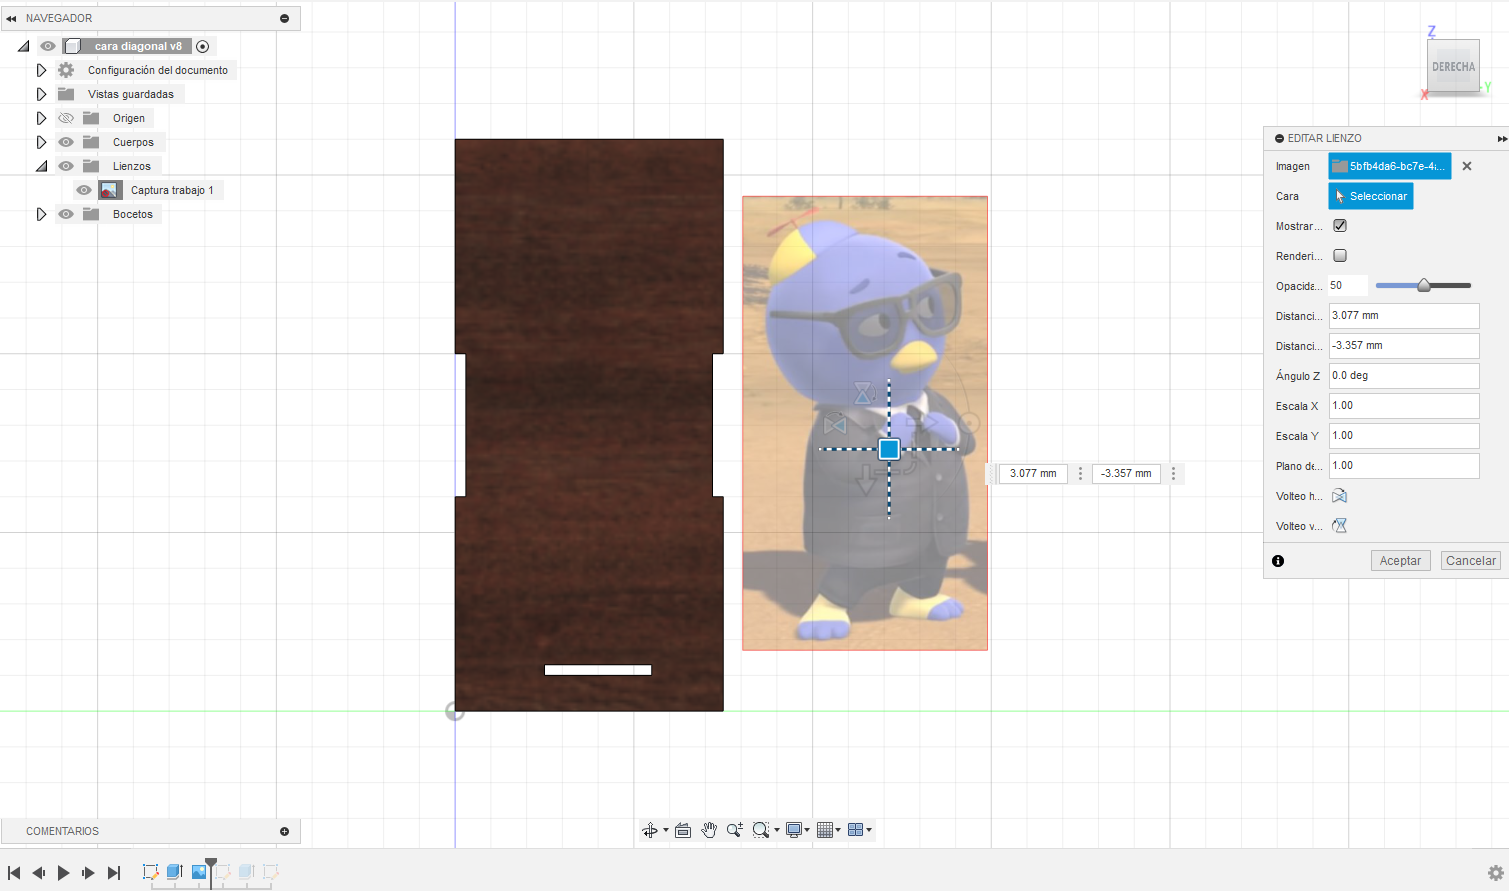Viewport: 1509px width, 891px height.
Task: Select the Zoom tool with plus-minus magnifier
Action: pyautogui.click(x=735, y=830)
